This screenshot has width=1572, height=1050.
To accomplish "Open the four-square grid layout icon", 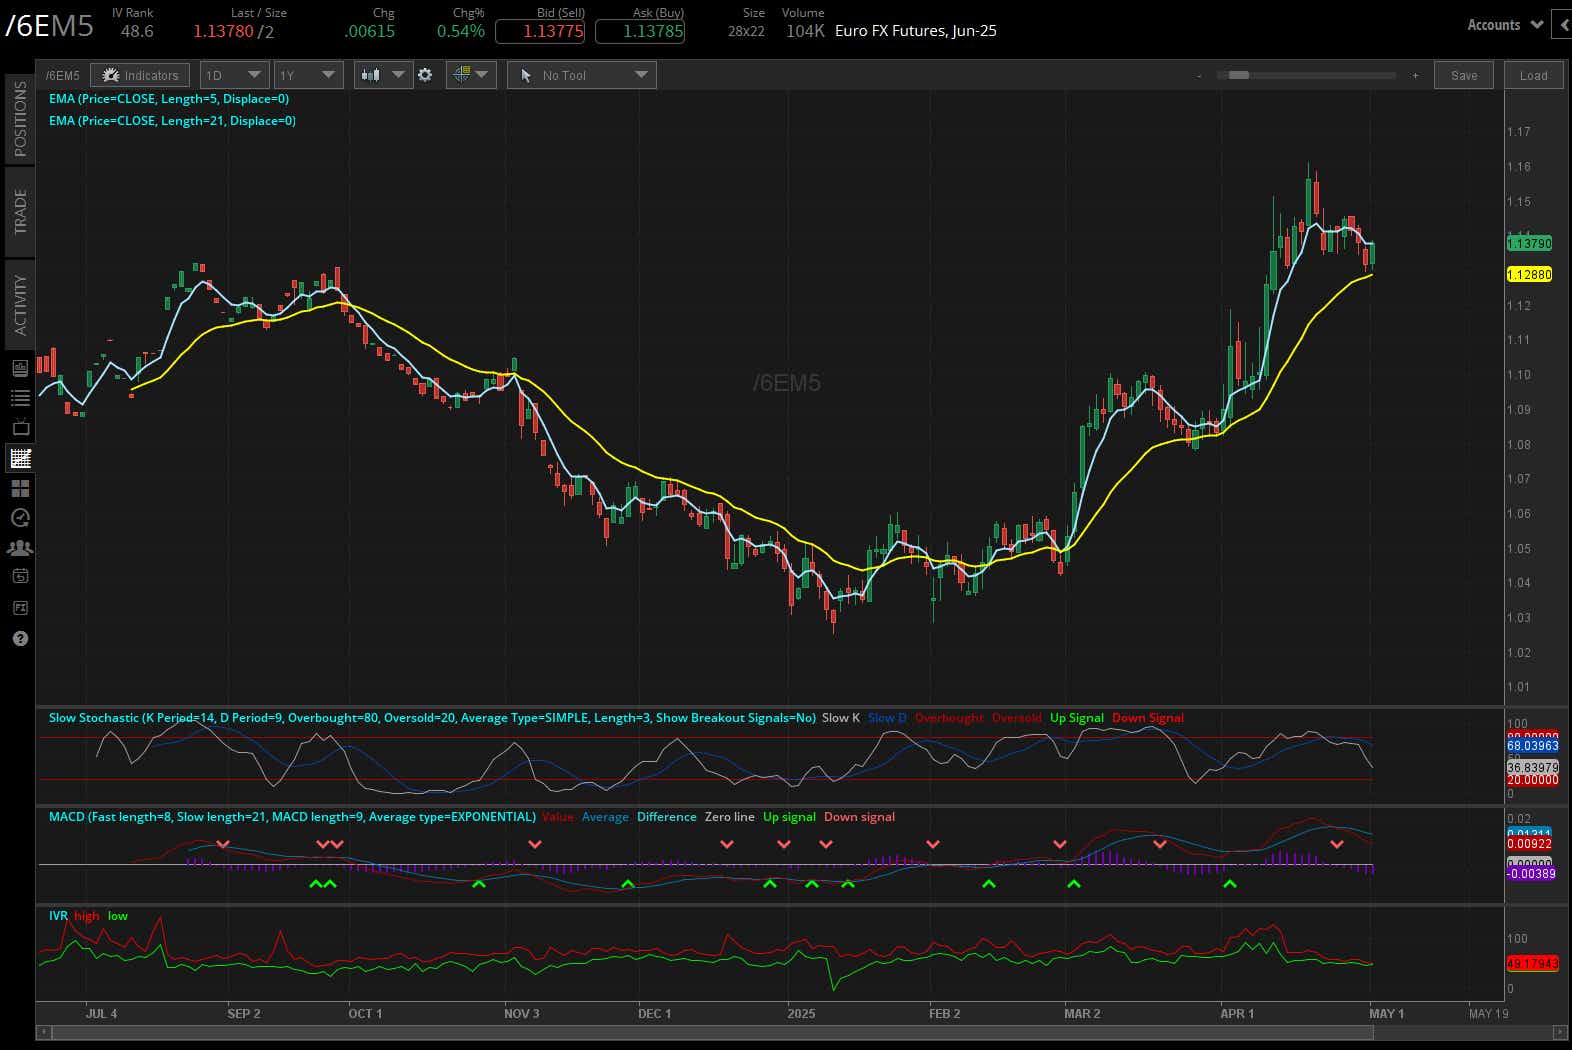I will click(x=20, y=488).
